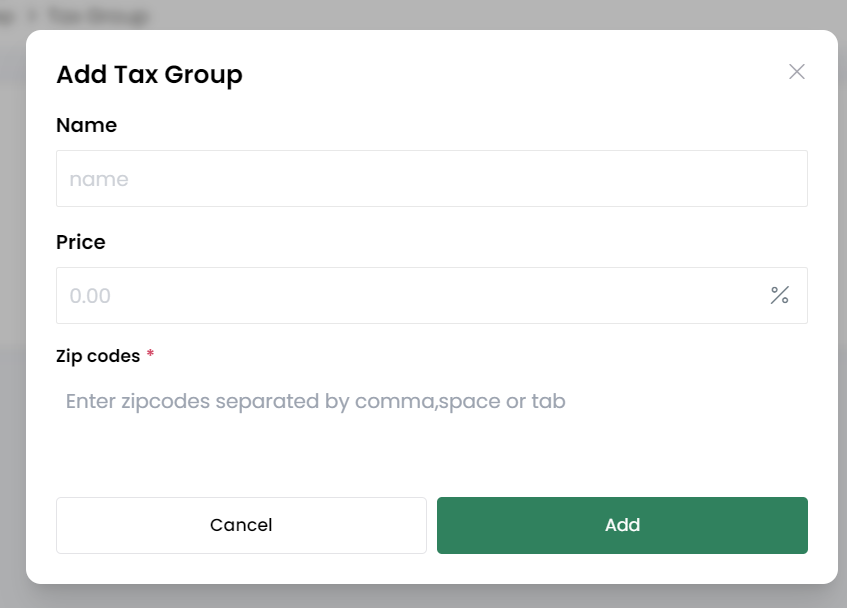This screenshot has height=608, width=847.
Task: Click the Cancel button
Action: (x=241, y=525)
